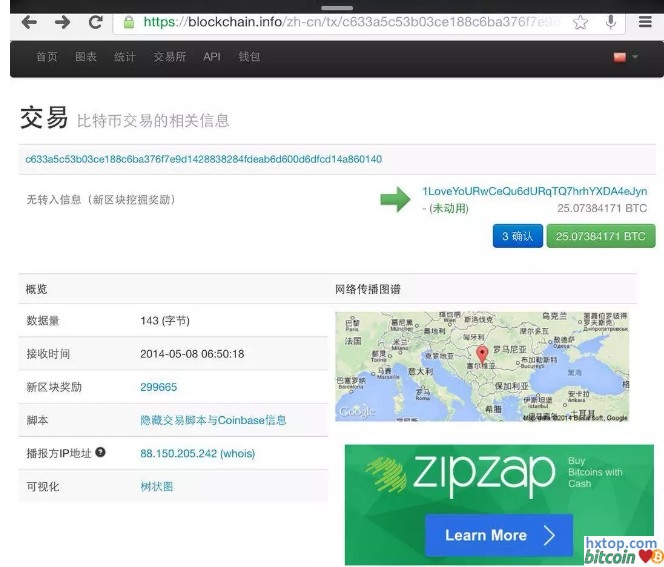Reload the page with the refresh icon
Screen dimensions: 664x567
[x=95, y=21]
